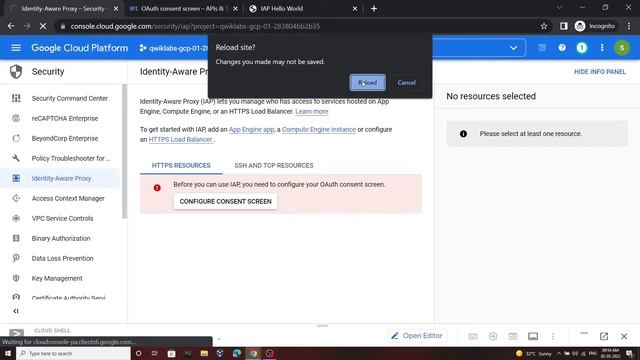Open VPC Service Controls
The image size is (640, 360).
point(62,218)
